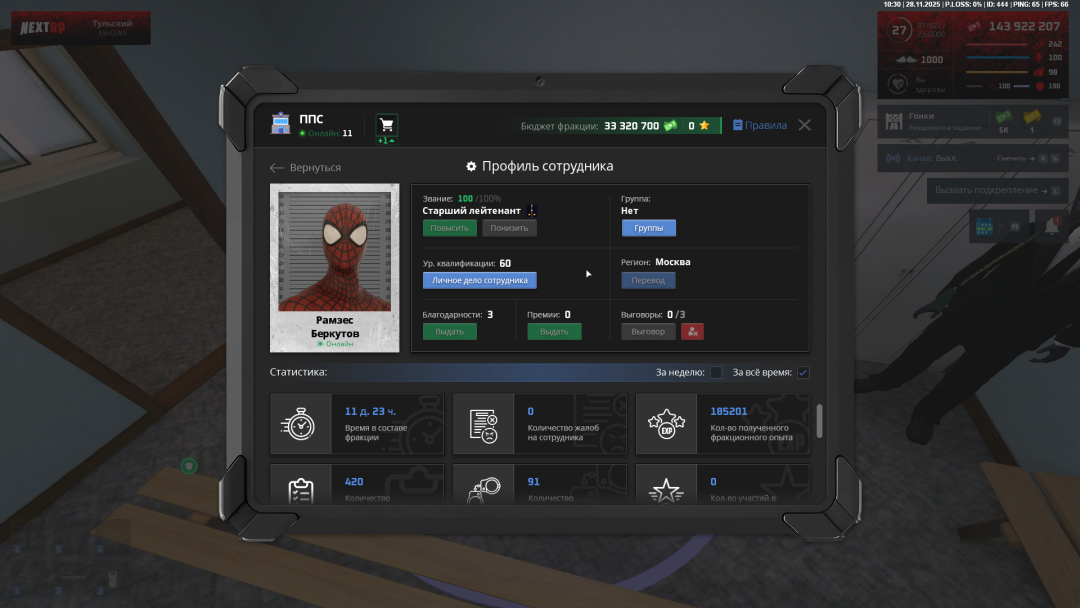1080x608 pixels.
Task: Expand the +1 indicator under the cart
Action: pyautogui.click(x=386, y=141)
